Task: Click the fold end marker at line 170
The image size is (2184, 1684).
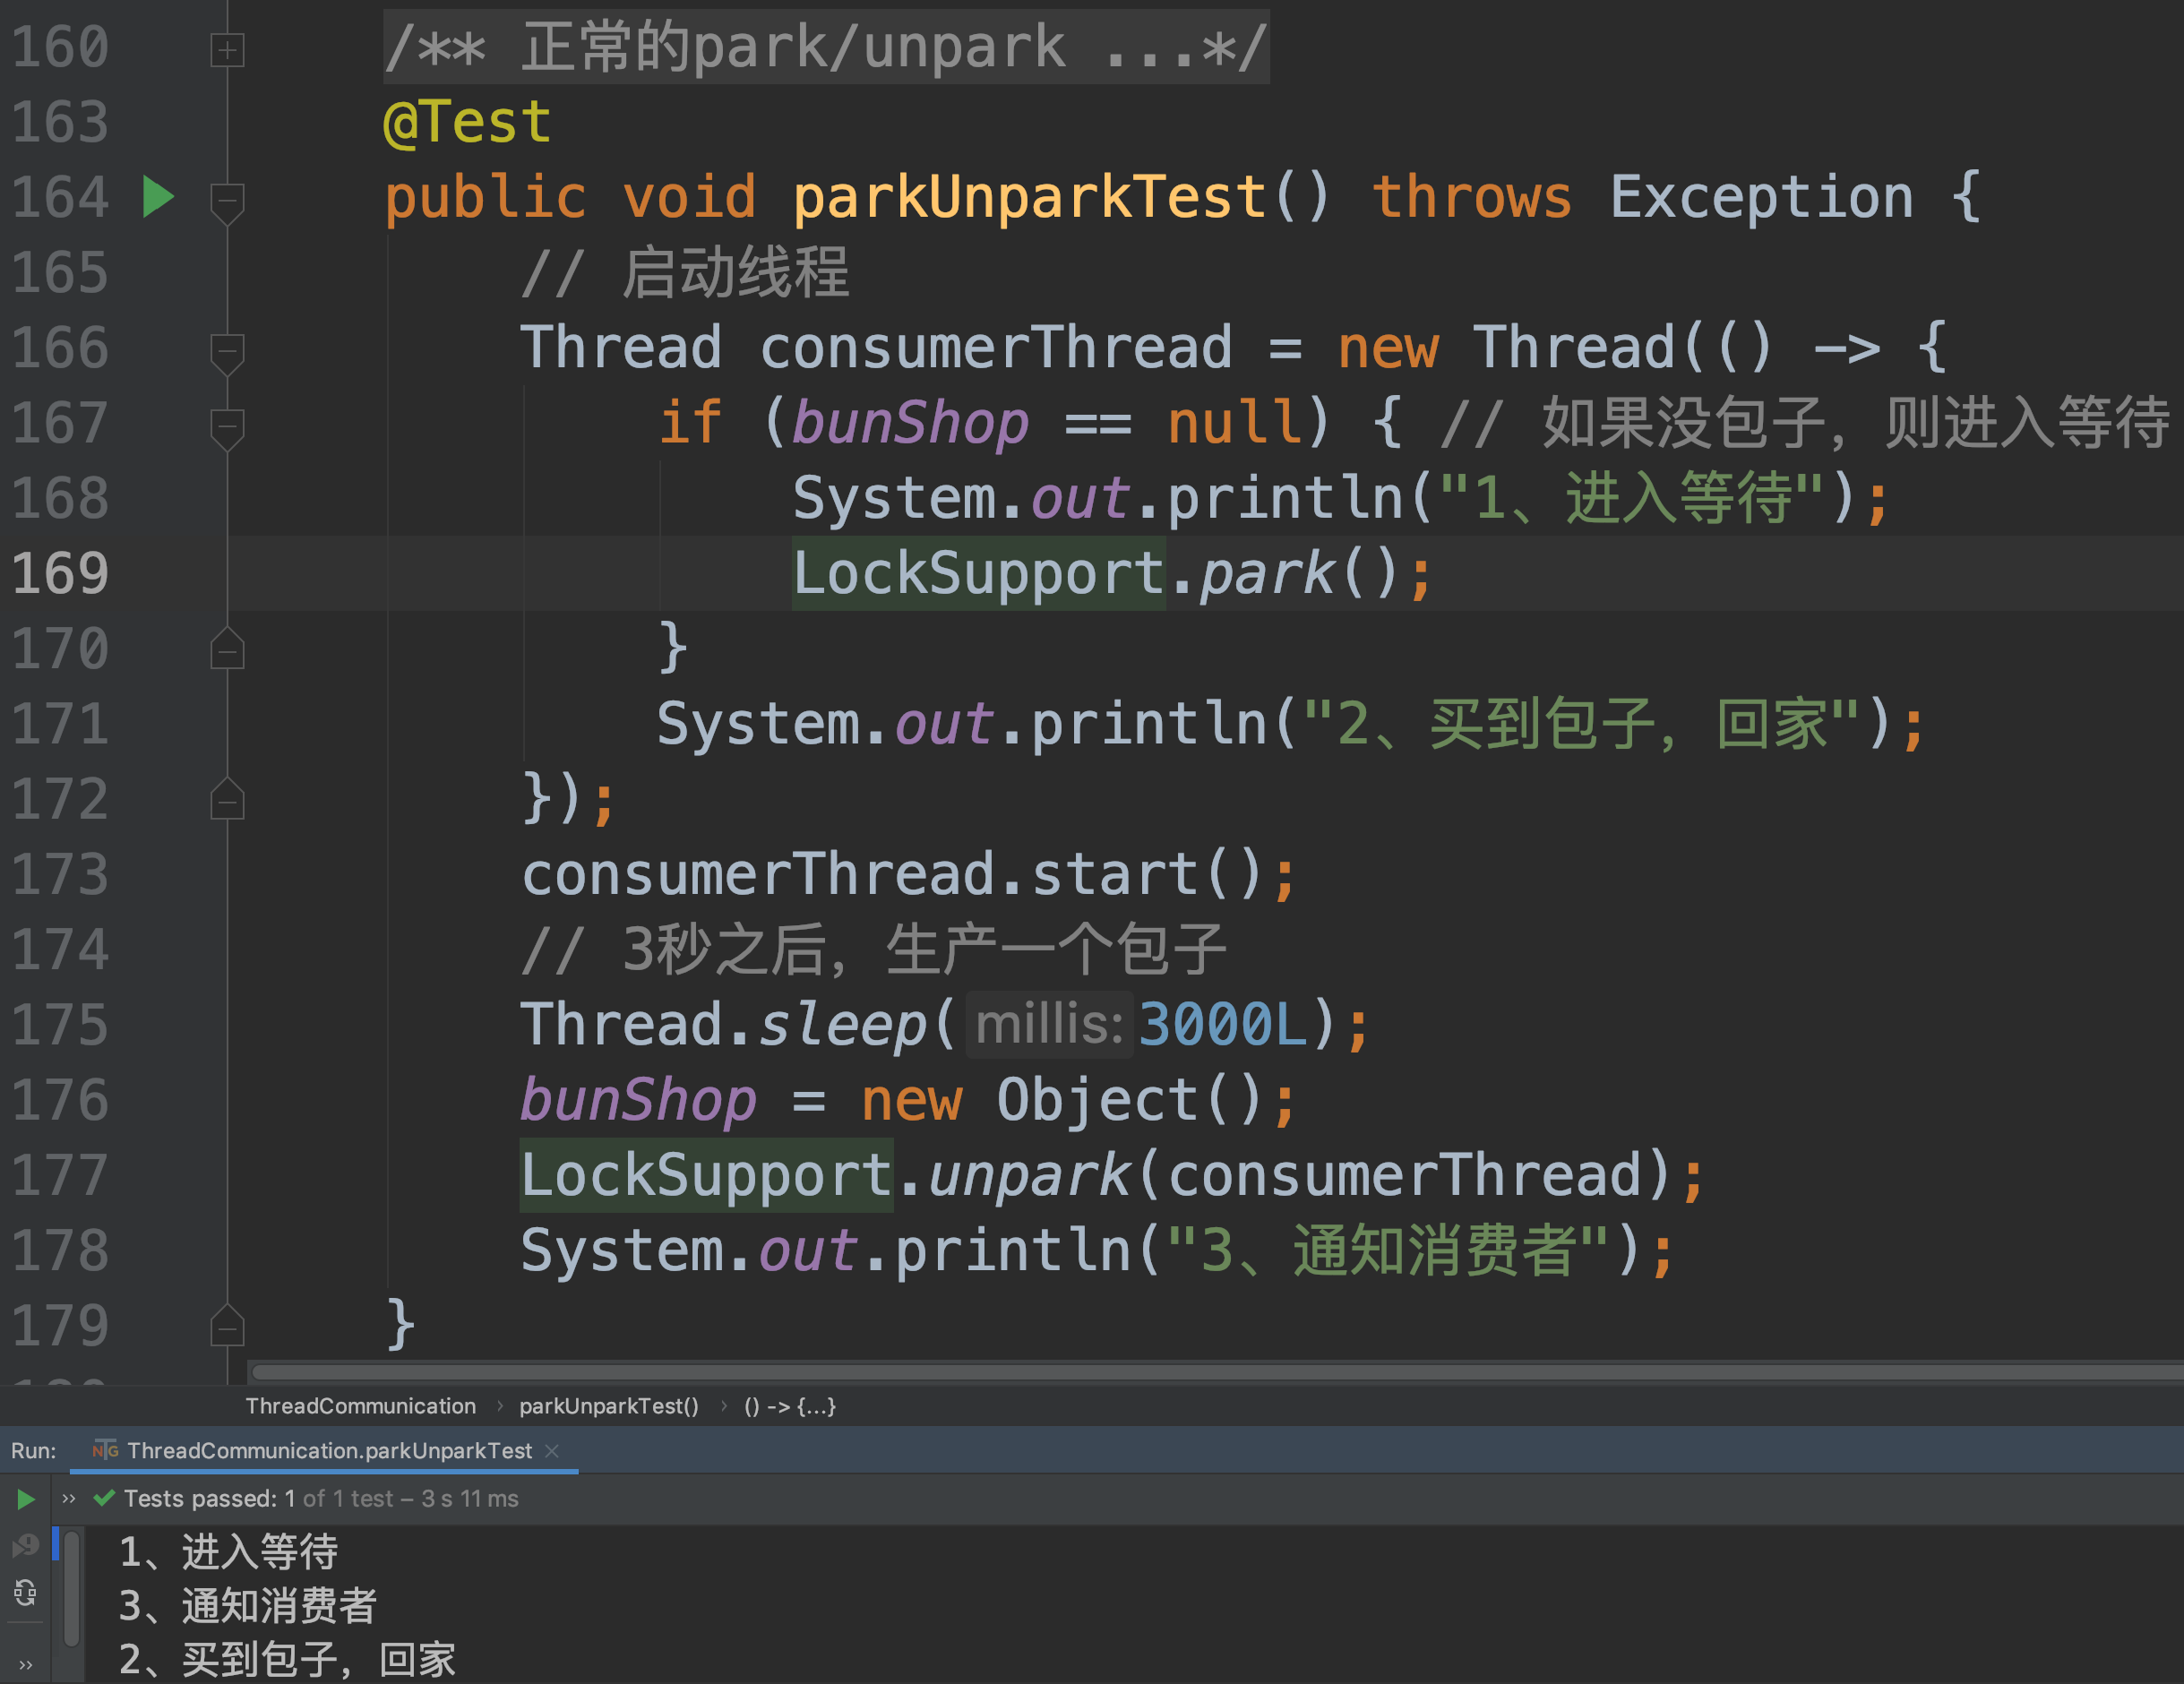Action: pos(228,651)
